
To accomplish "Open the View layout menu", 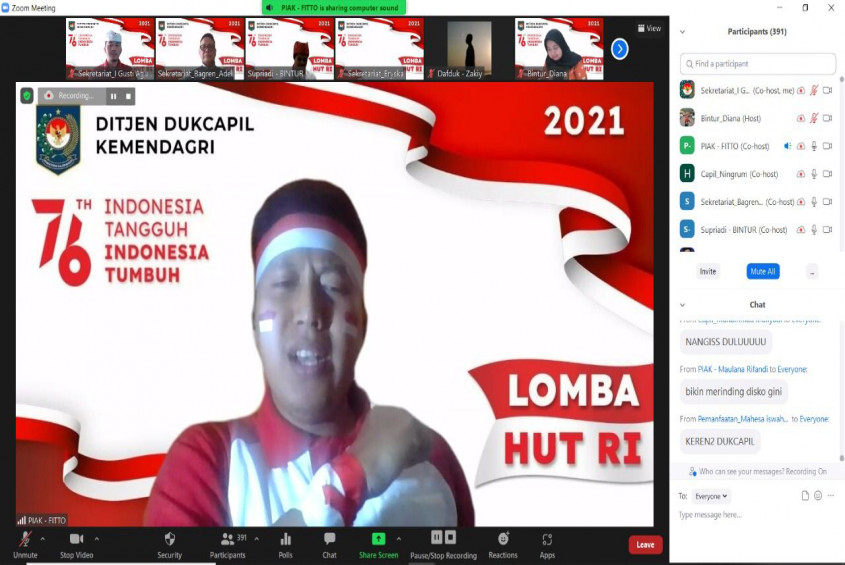I will 649,28.
